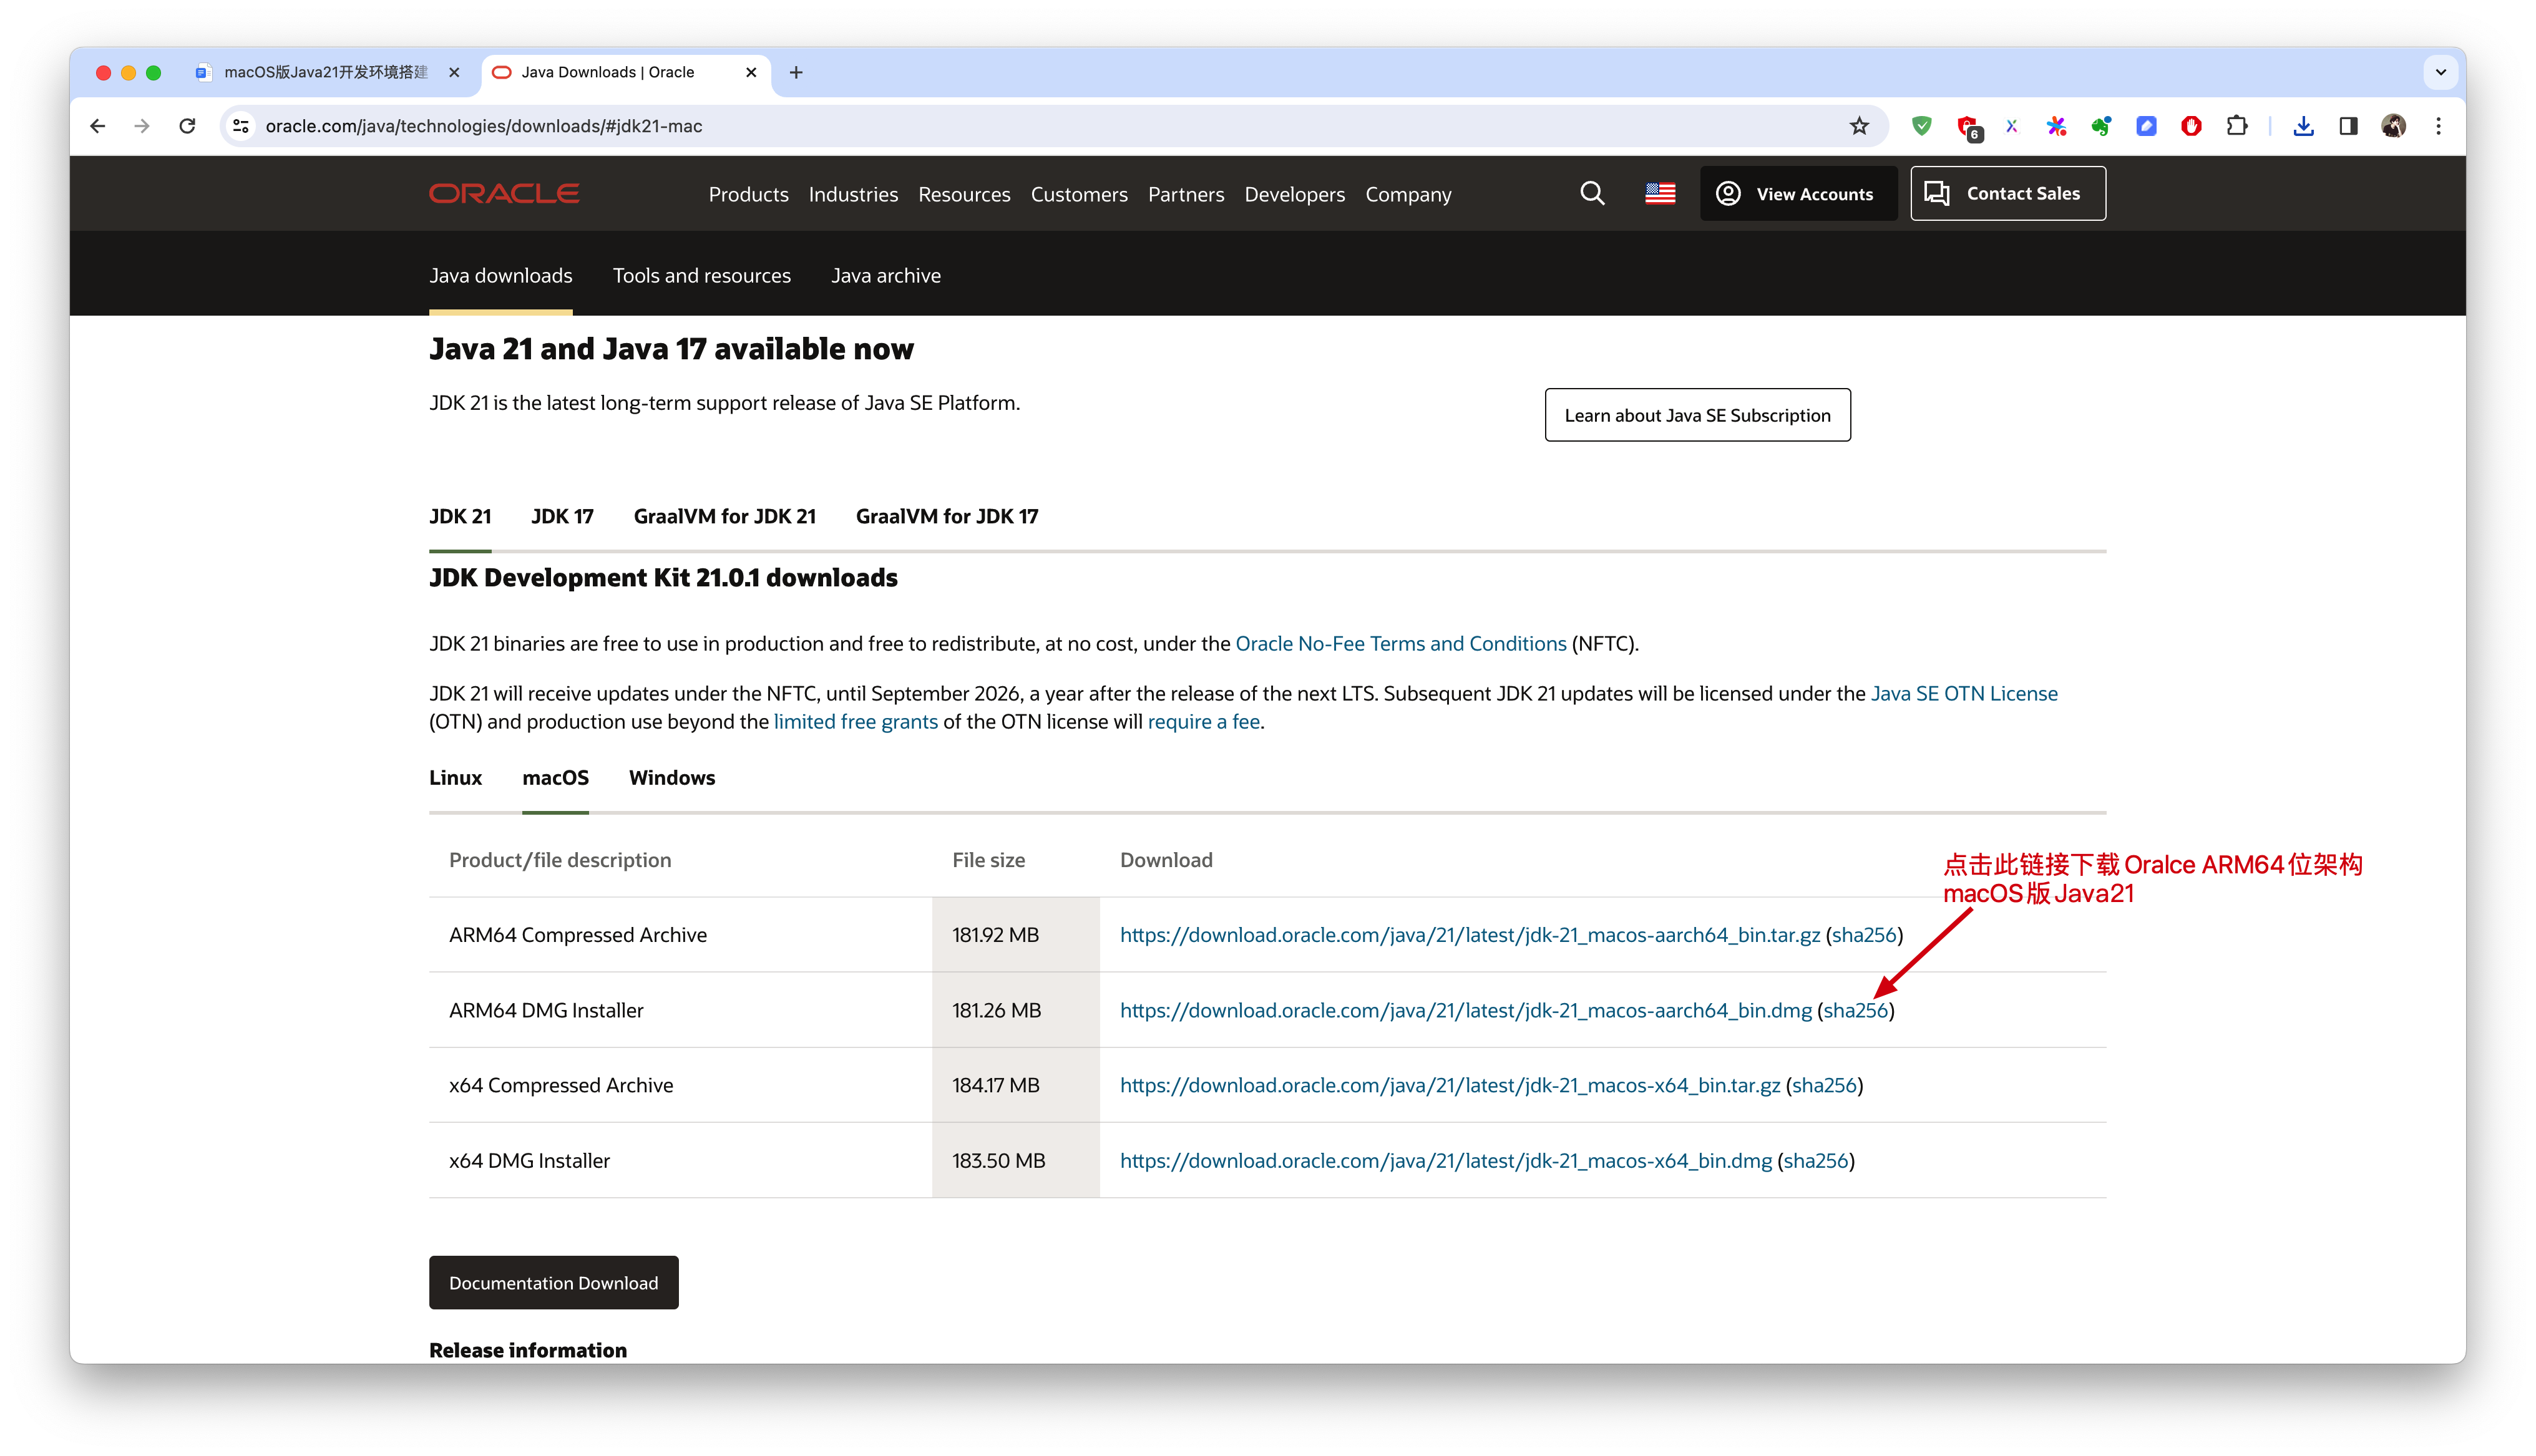Click the small X extension icon
Viewport: 2536px width, 1456px height.
[x=2011, y=126]
